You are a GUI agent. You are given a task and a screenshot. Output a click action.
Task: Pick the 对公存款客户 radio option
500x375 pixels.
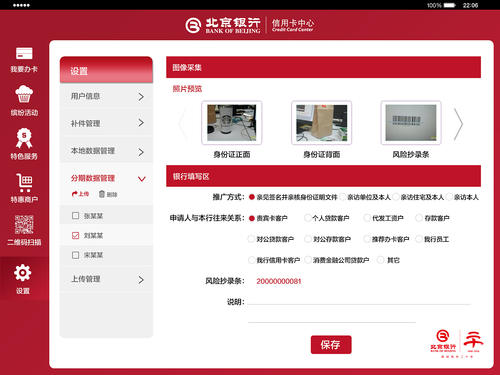308,239
